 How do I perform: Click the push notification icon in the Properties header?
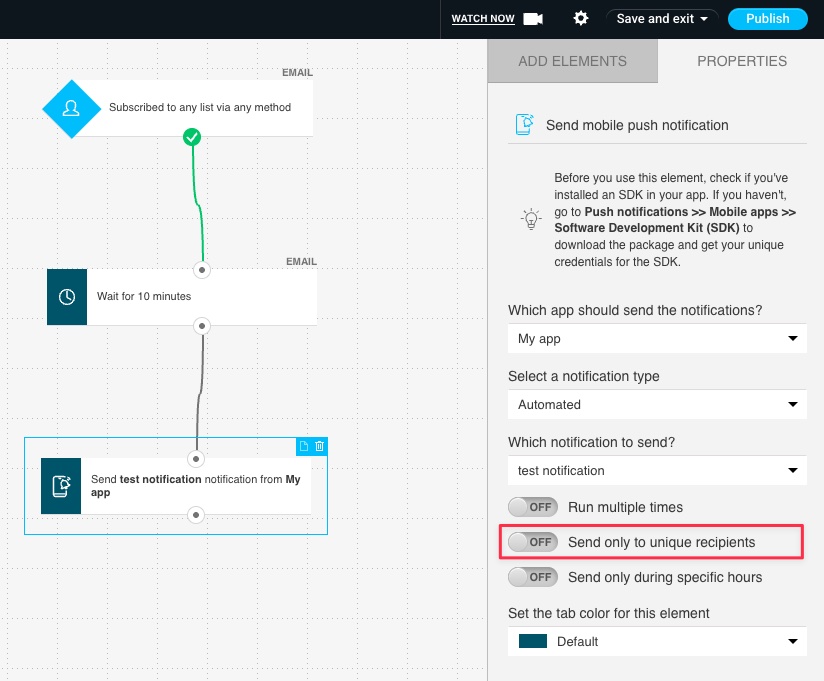[523, 124]
